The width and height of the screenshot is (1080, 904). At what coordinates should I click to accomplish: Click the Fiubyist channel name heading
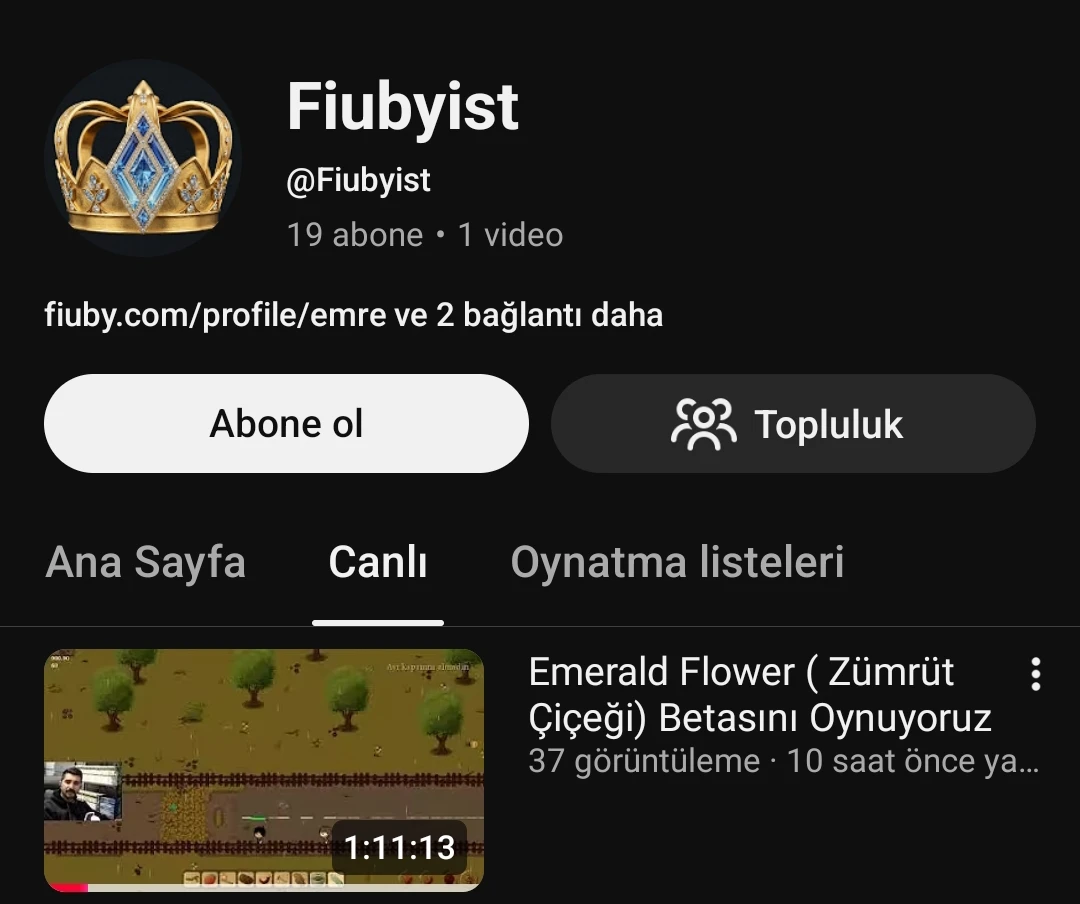(x=402, y=106)
